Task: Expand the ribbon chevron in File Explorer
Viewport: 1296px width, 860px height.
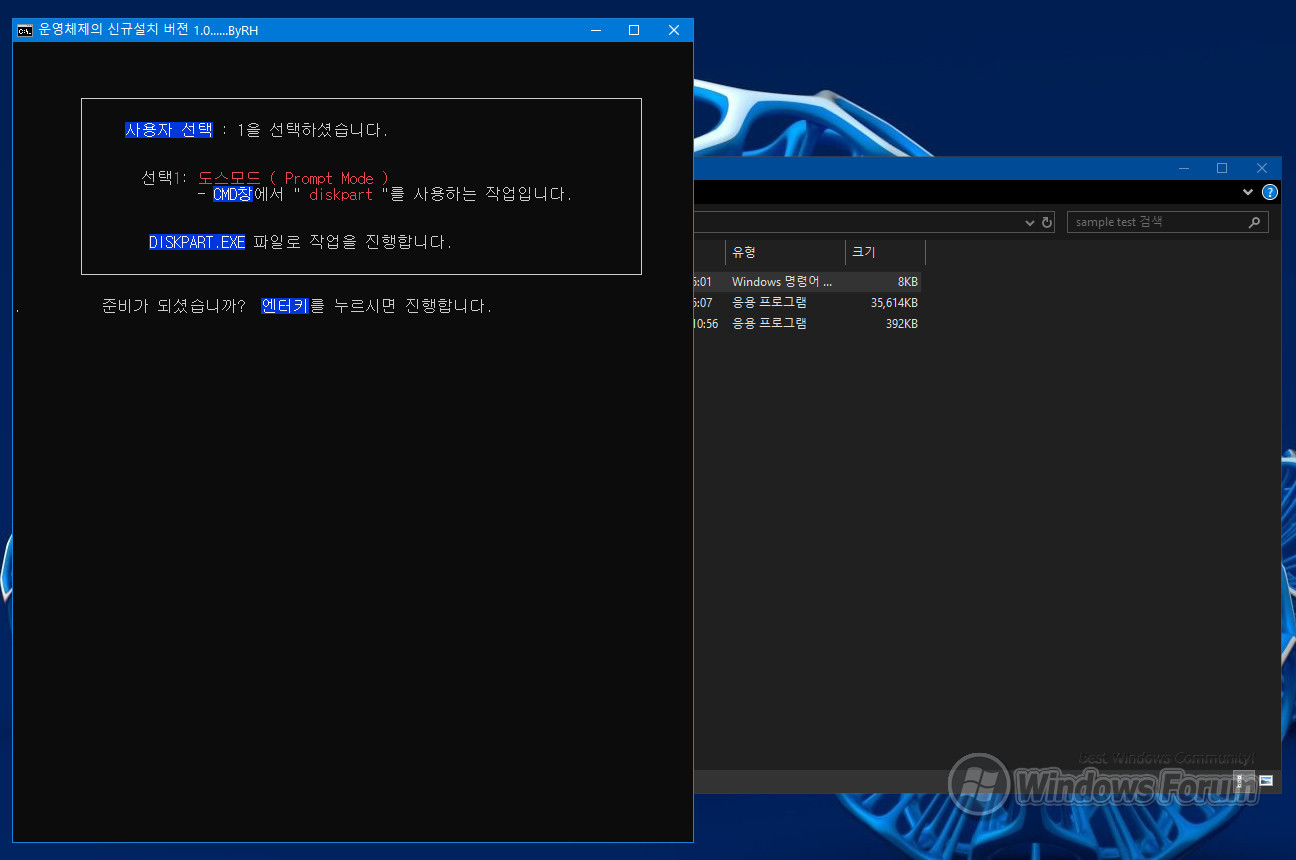Action: [x=1248, y=192]
